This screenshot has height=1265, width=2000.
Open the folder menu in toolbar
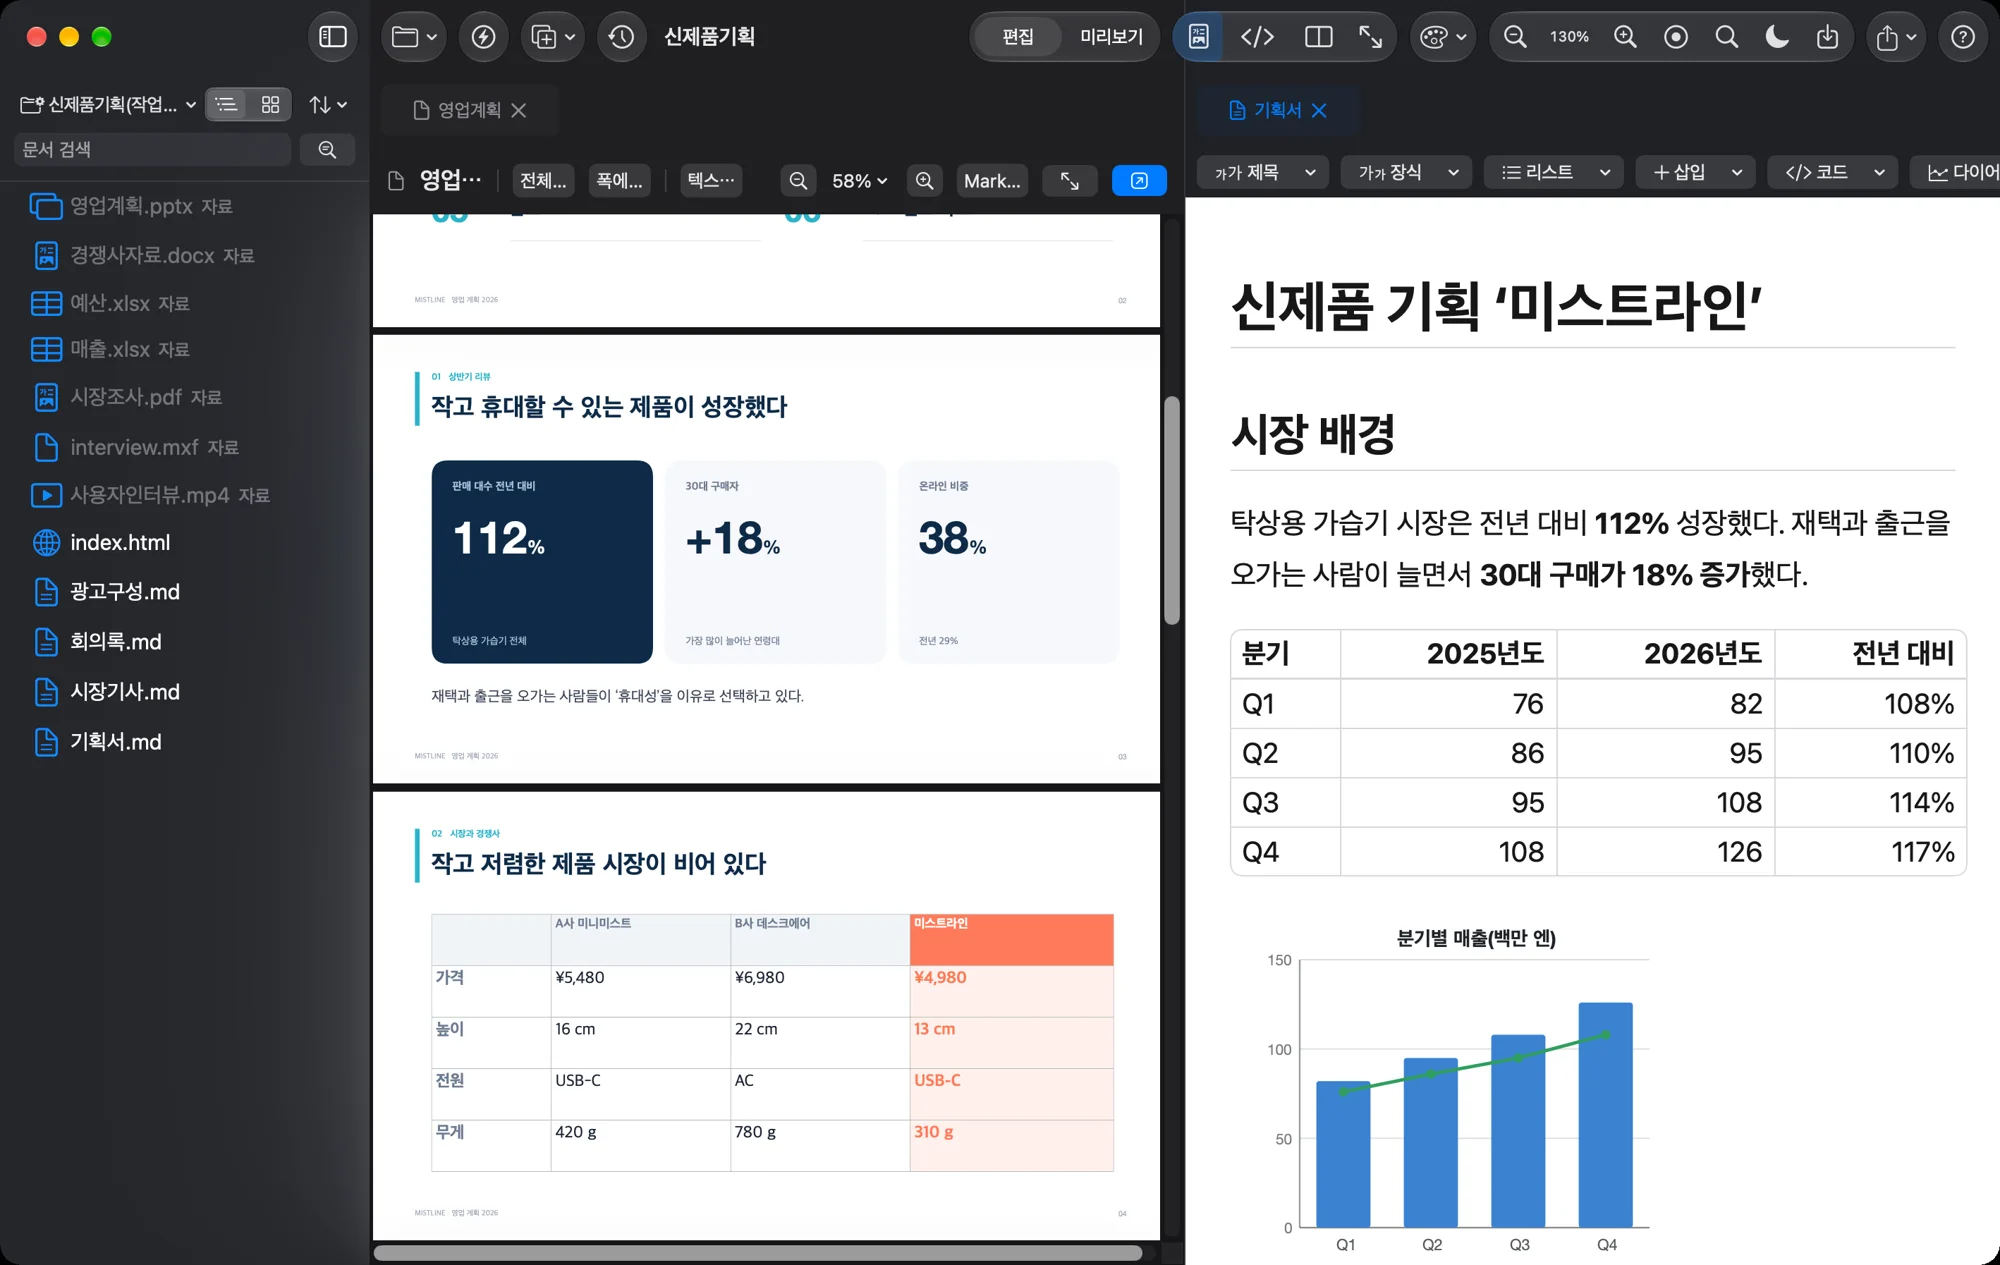[x=413, y=37]
